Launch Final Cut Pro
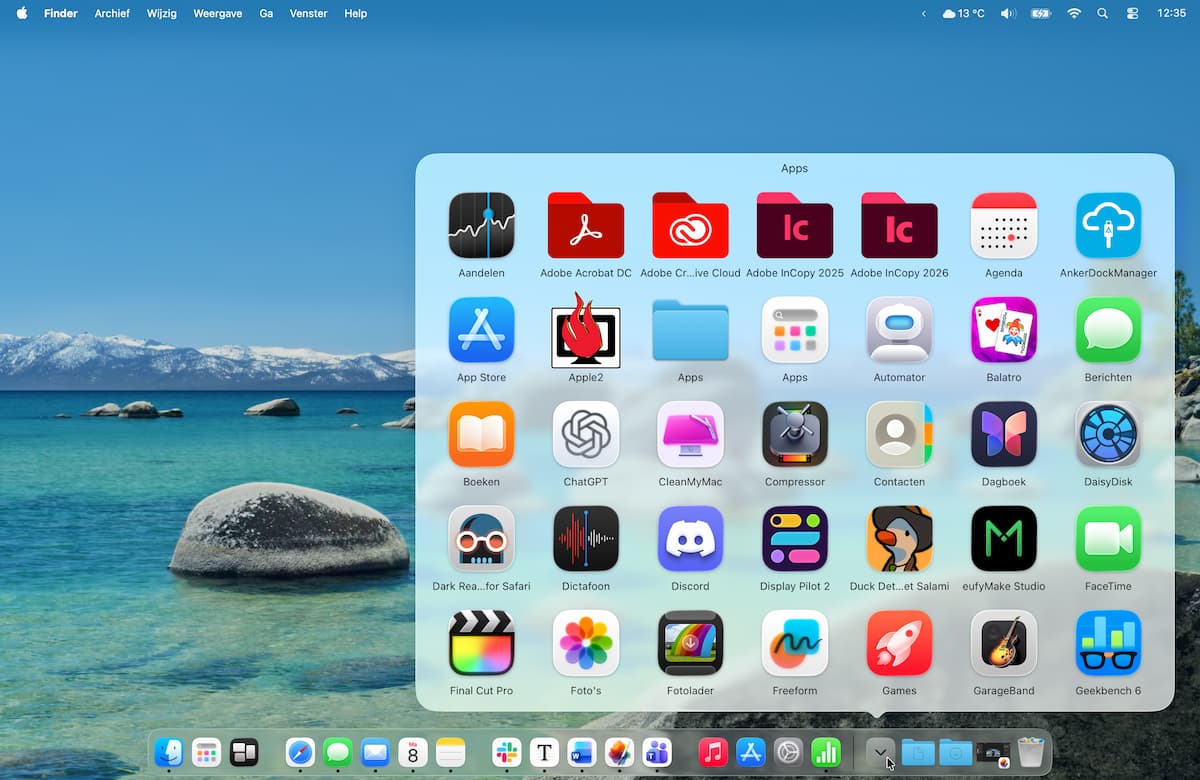Screen dimensions: 1200x780 pyautogui.click(x=481, y=644)
